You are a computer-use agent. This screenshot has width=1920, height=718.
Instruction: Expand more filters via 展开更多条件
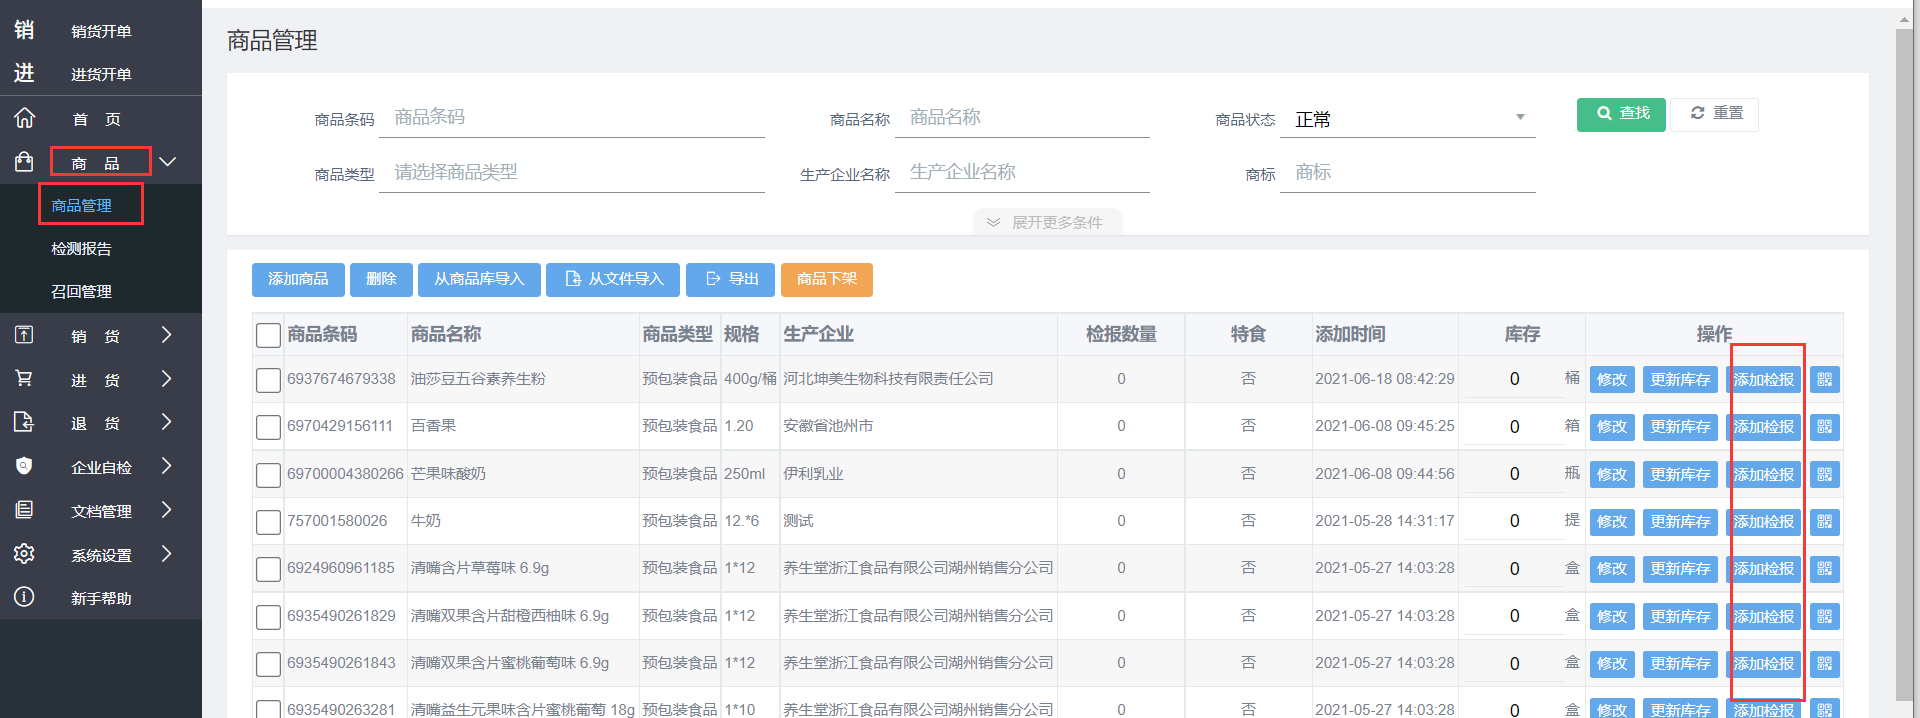[1047, 222]
